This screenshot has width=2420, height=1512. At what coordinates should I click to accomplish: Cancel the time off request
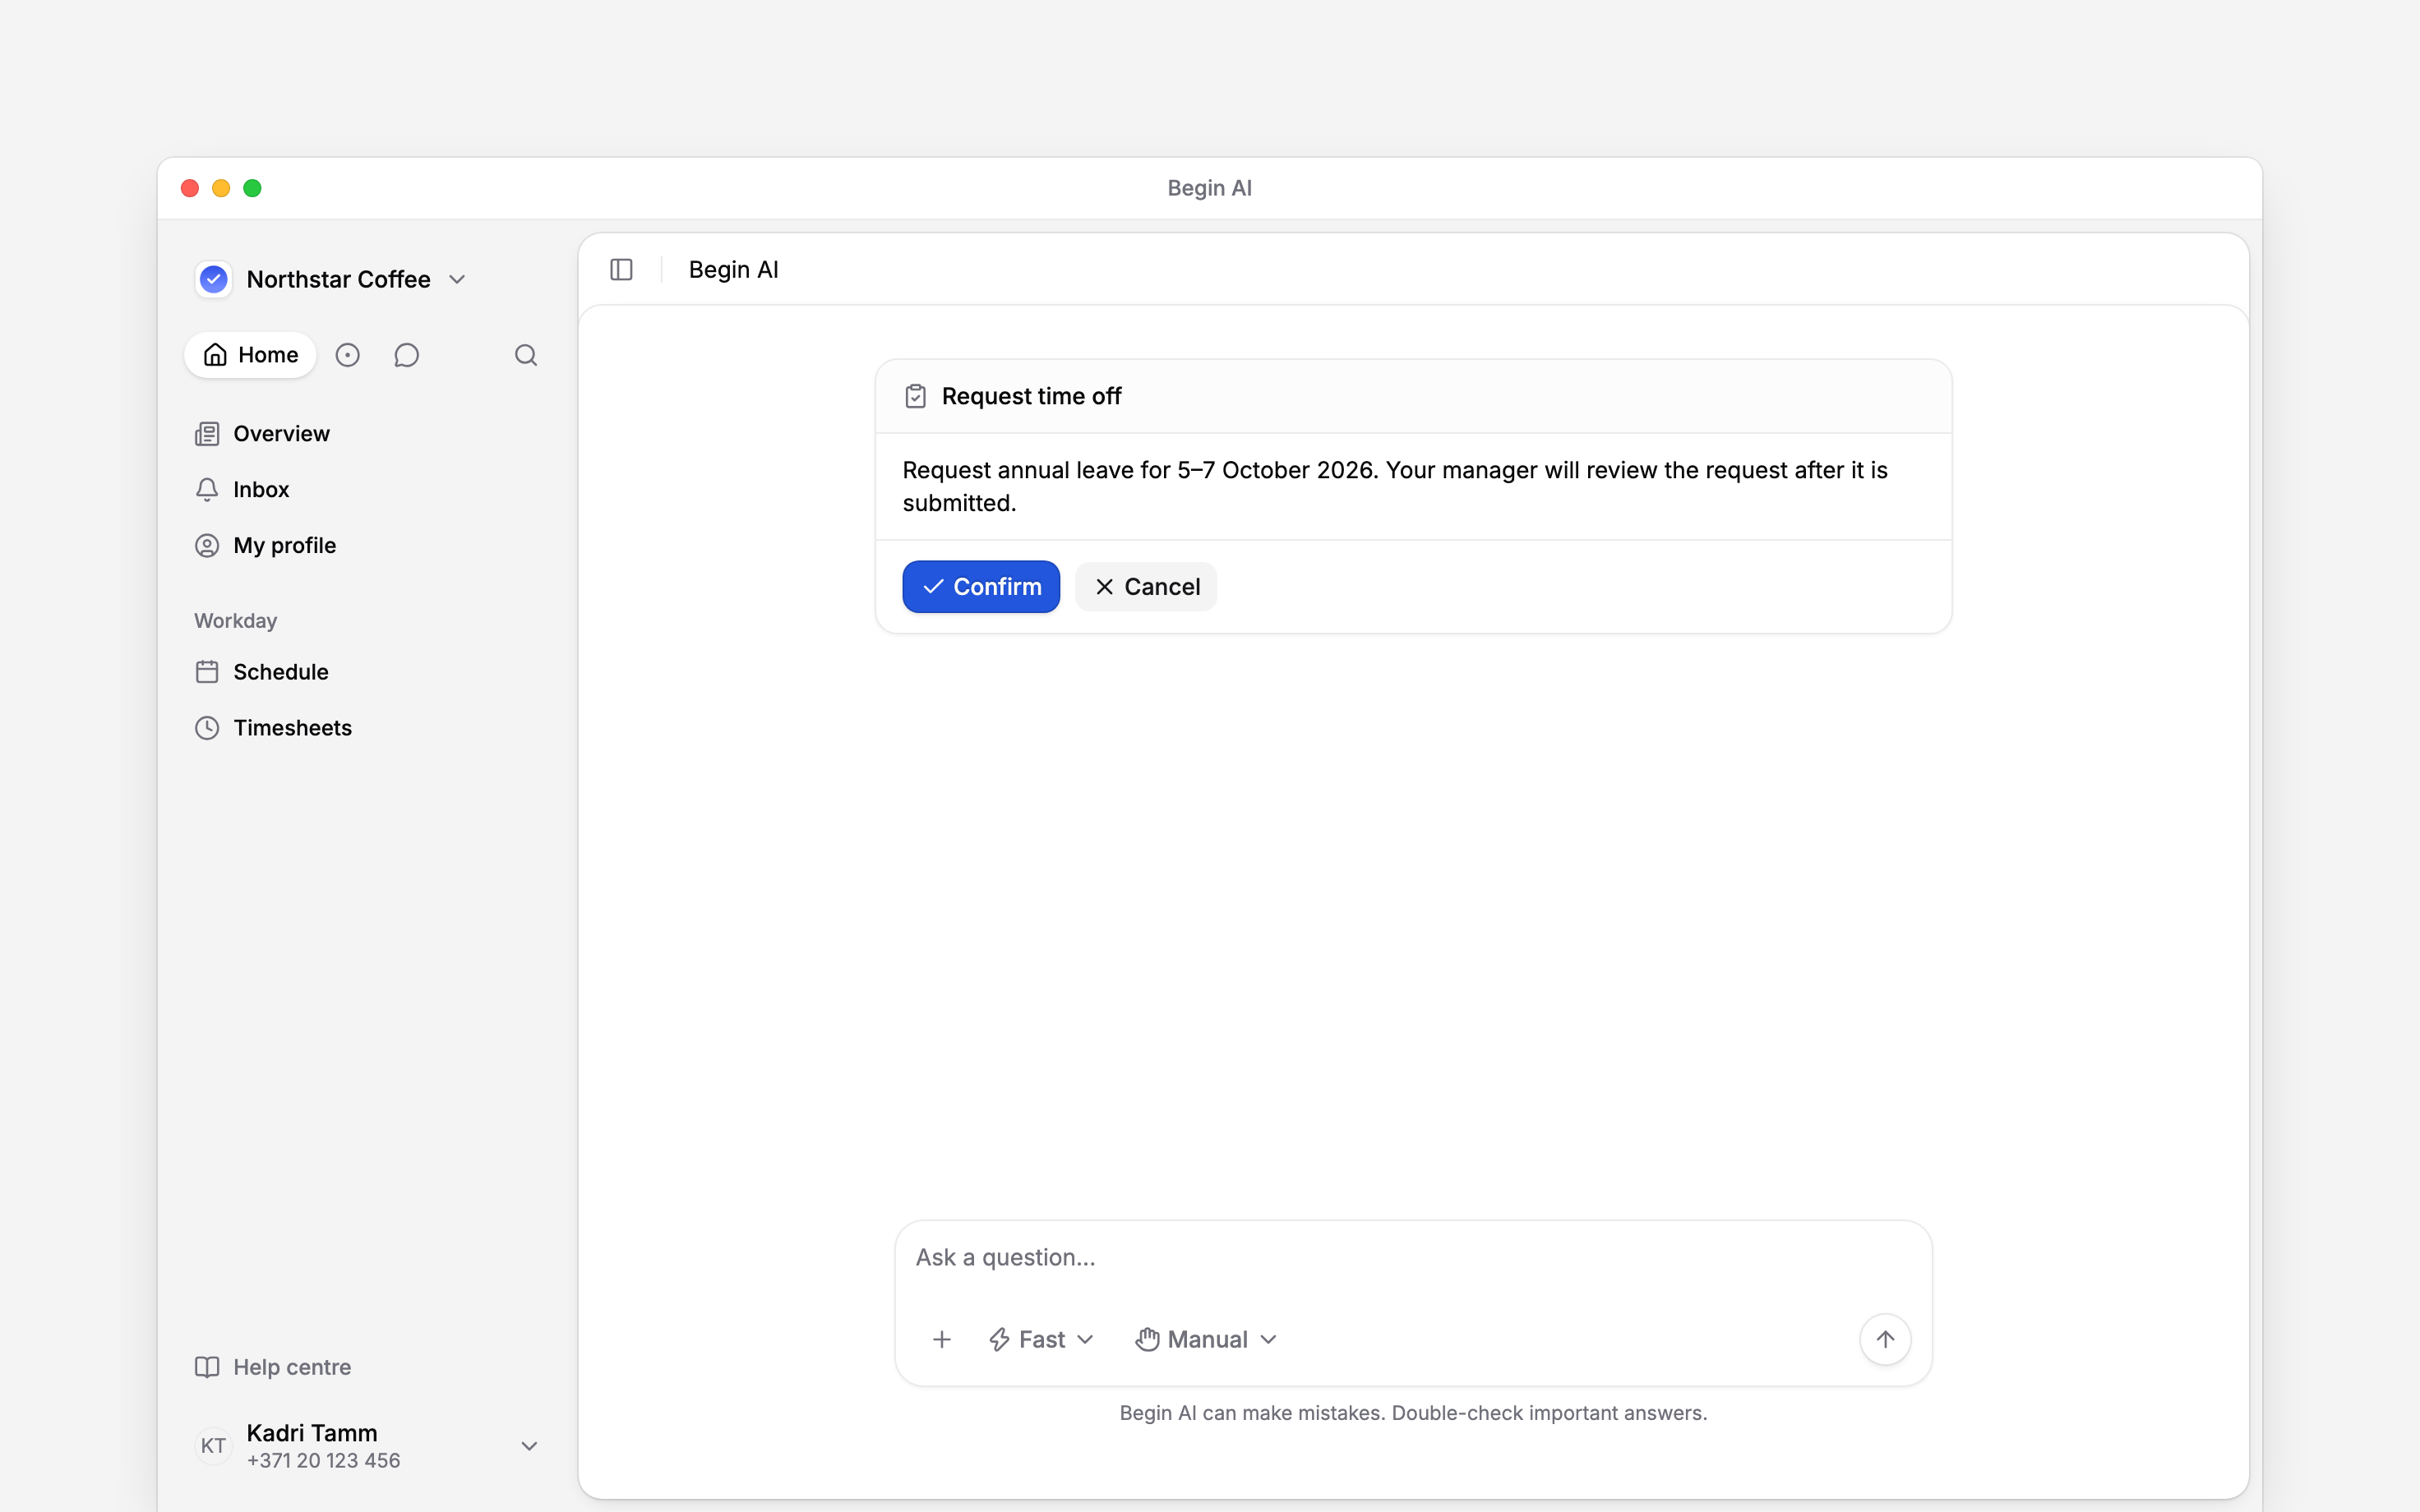coord(1146,587)
